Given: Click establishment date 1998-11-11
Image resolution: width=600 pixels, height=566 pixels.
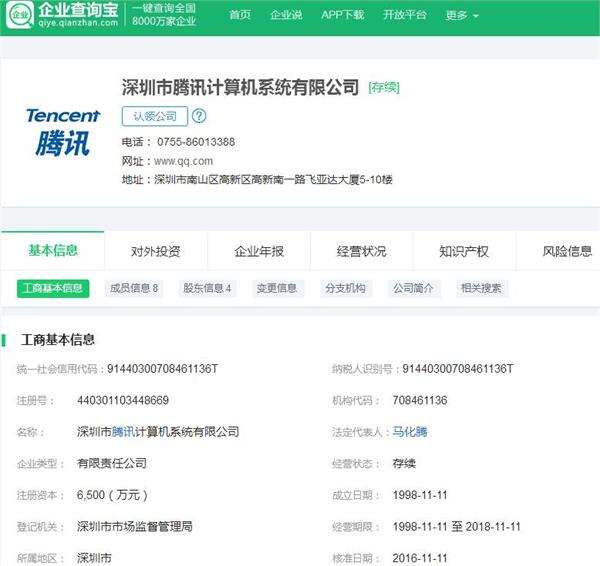Looking at the screenshot, I should [x=420, y=495].
